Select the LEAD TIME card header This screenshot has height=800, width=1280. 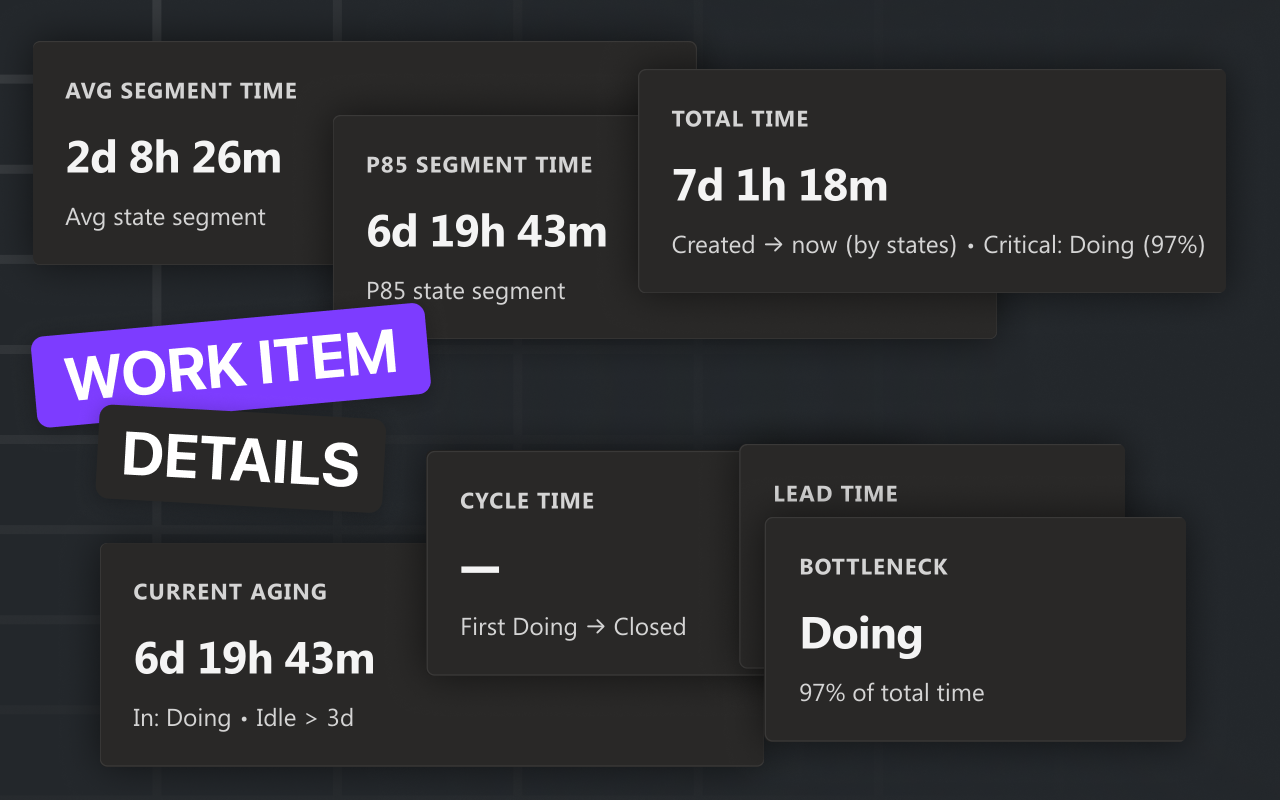tap(836, 493)
